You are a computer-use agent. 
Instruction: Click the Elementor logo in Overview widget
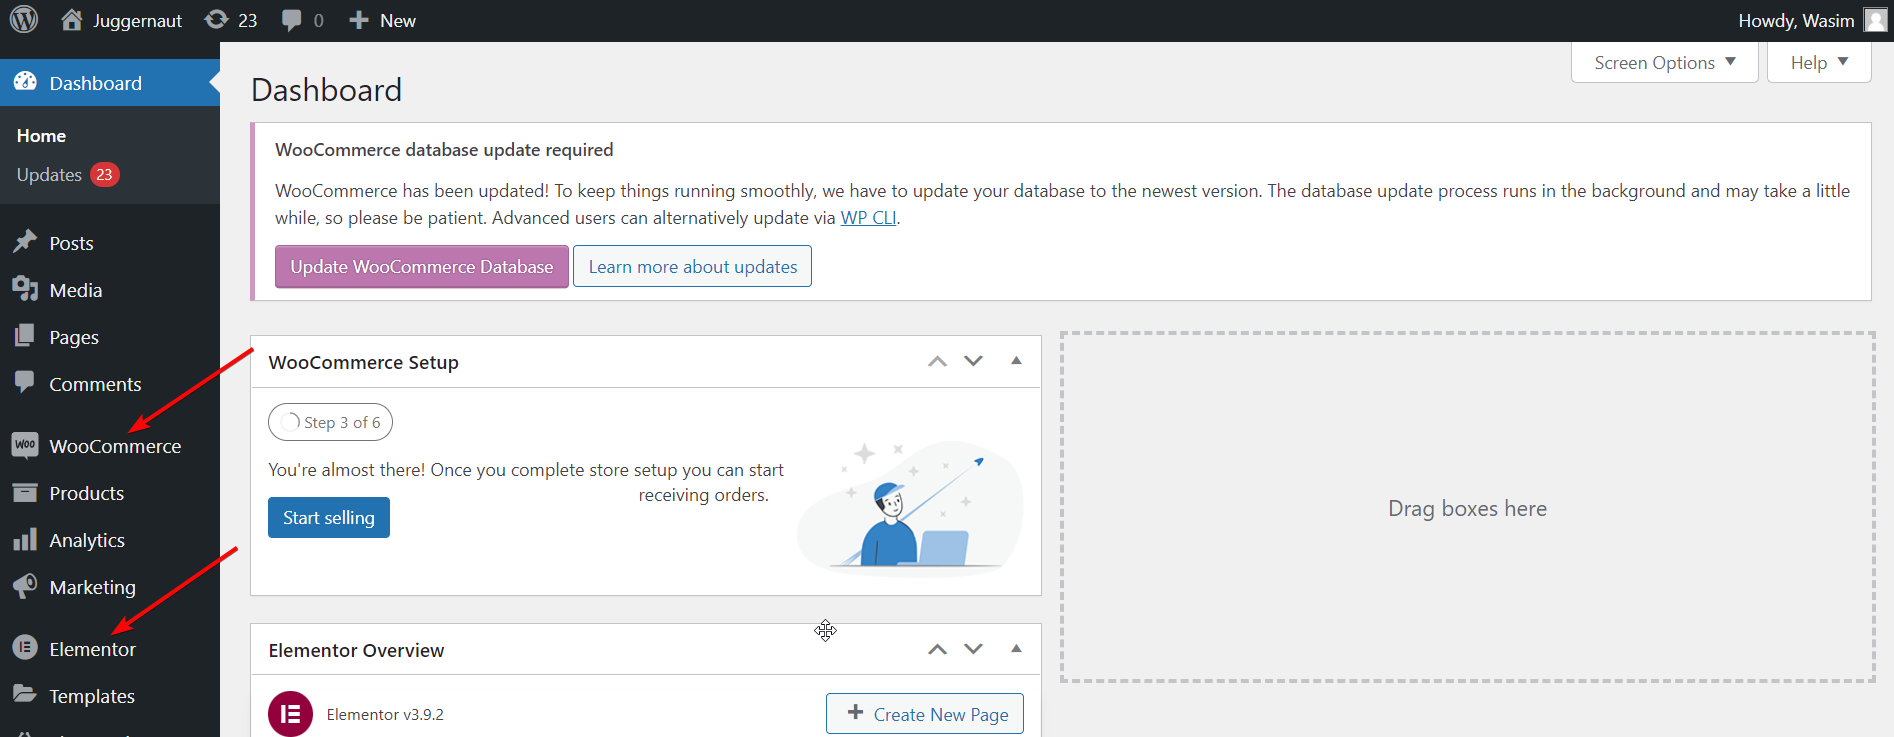pyautogui.click(x=290, y=714)
